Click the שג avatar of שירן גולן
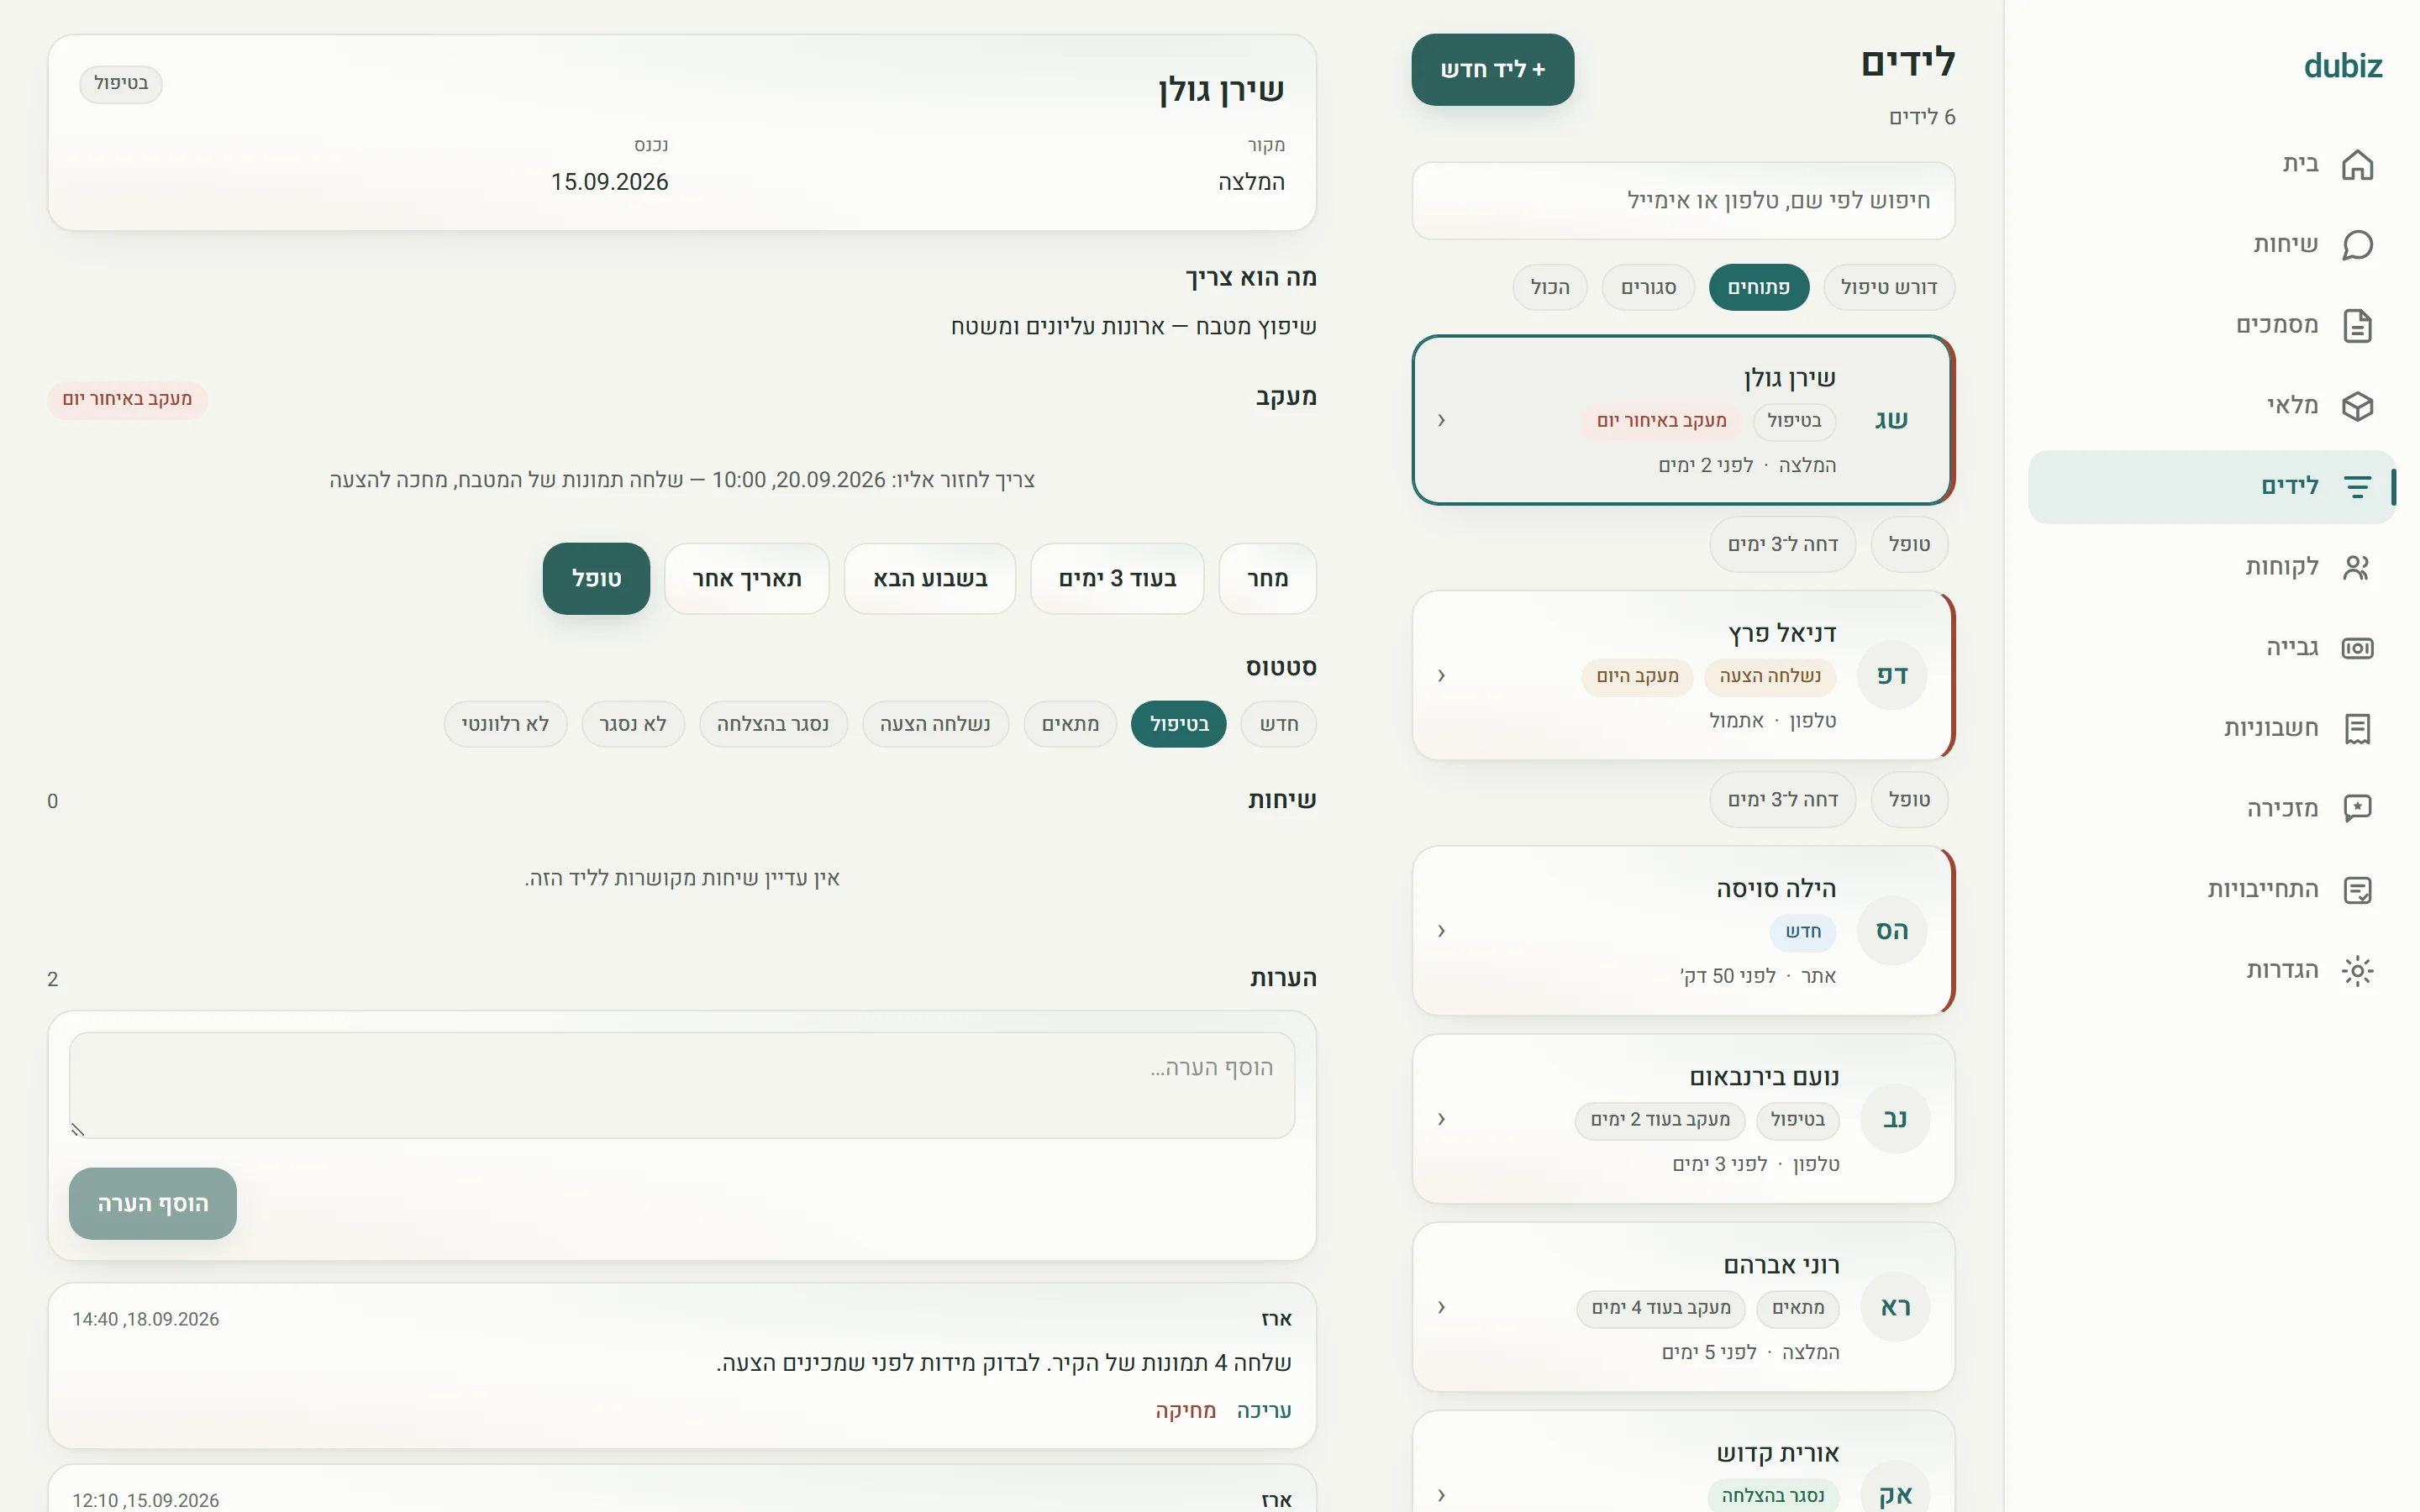The height and width of the screenshot is (1512, 2420). coord(1891,420)
